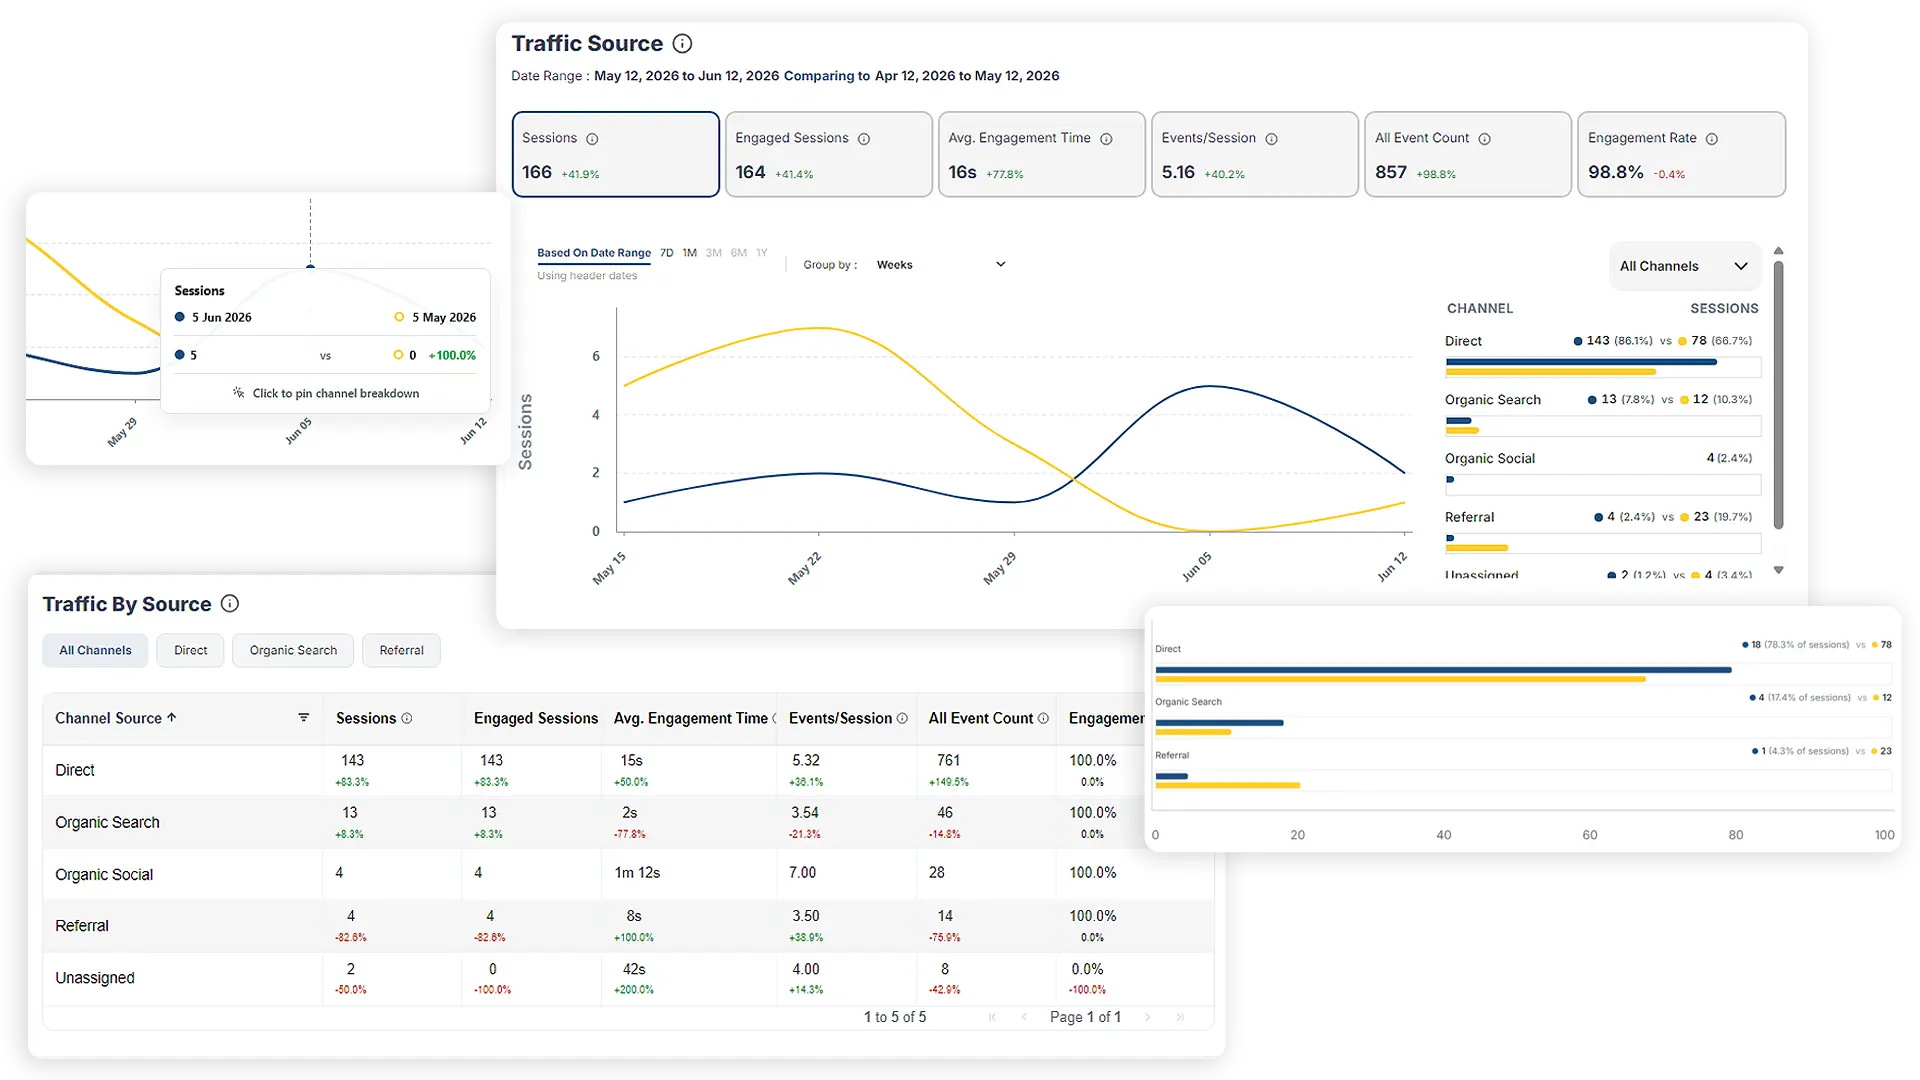
Task: Click info icon in Events/Session table header
Action: coord(902,718)
